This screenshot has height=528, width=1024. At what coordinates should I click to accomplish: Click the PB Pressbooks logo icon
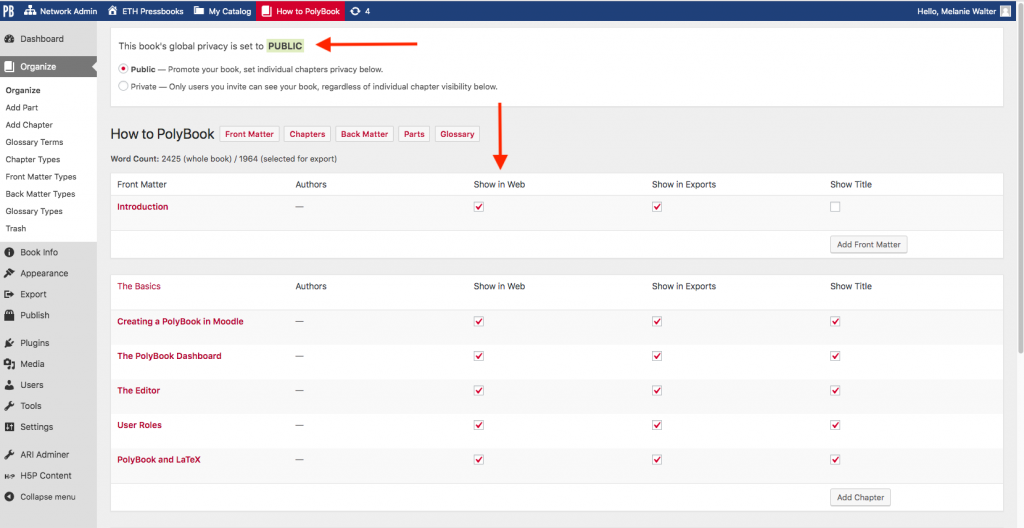coord(8,11)
